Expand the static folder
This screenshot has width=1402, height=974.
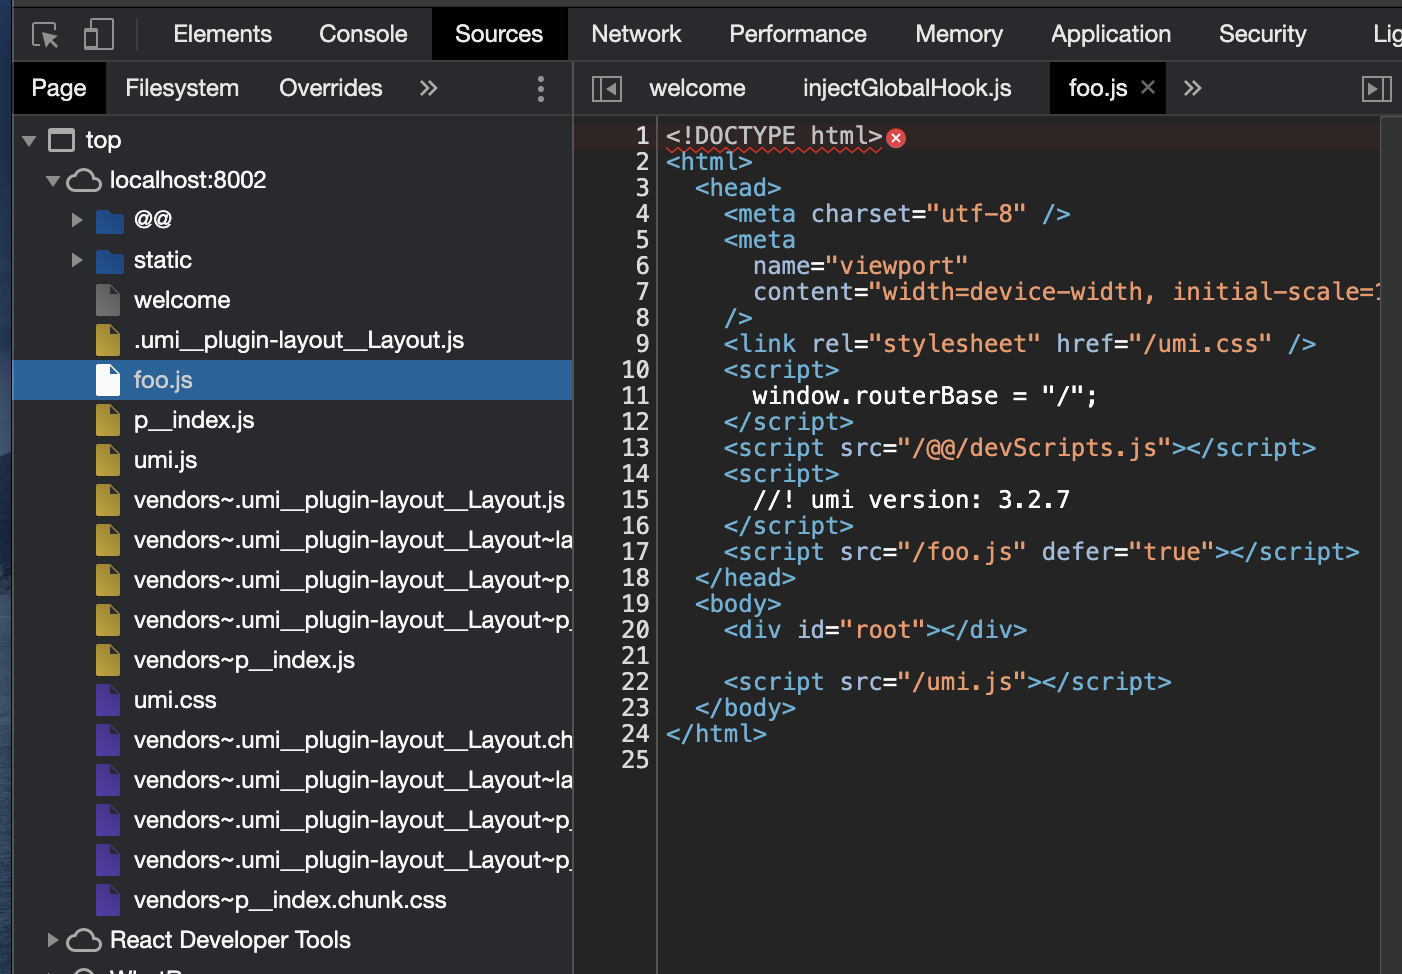(77, 260)
